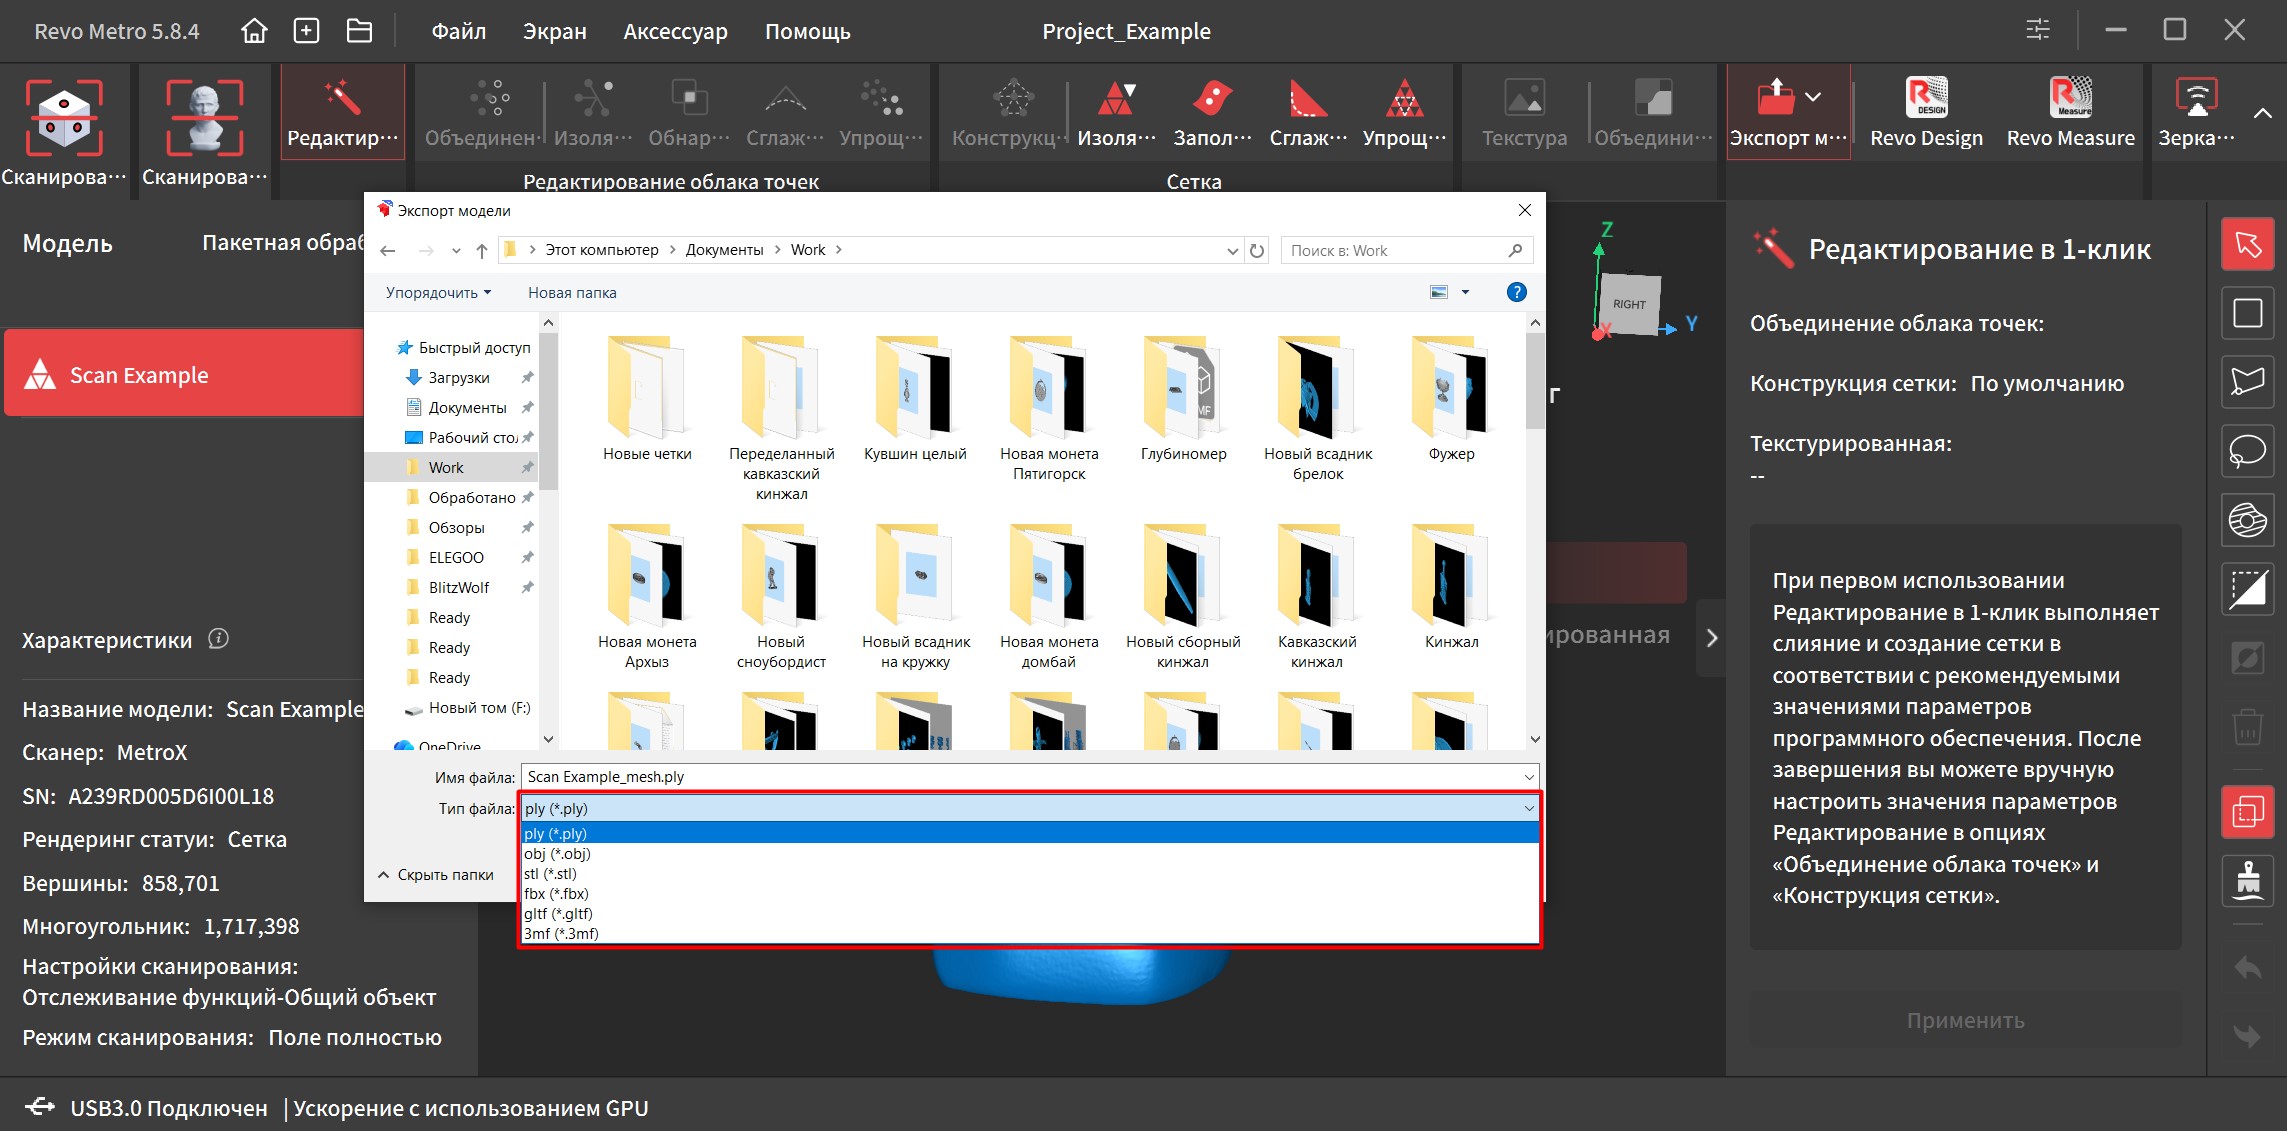The height and width of the screenshot is (1131, 2287).
Task: Open the Файл menu
Action: click(458, 31)
